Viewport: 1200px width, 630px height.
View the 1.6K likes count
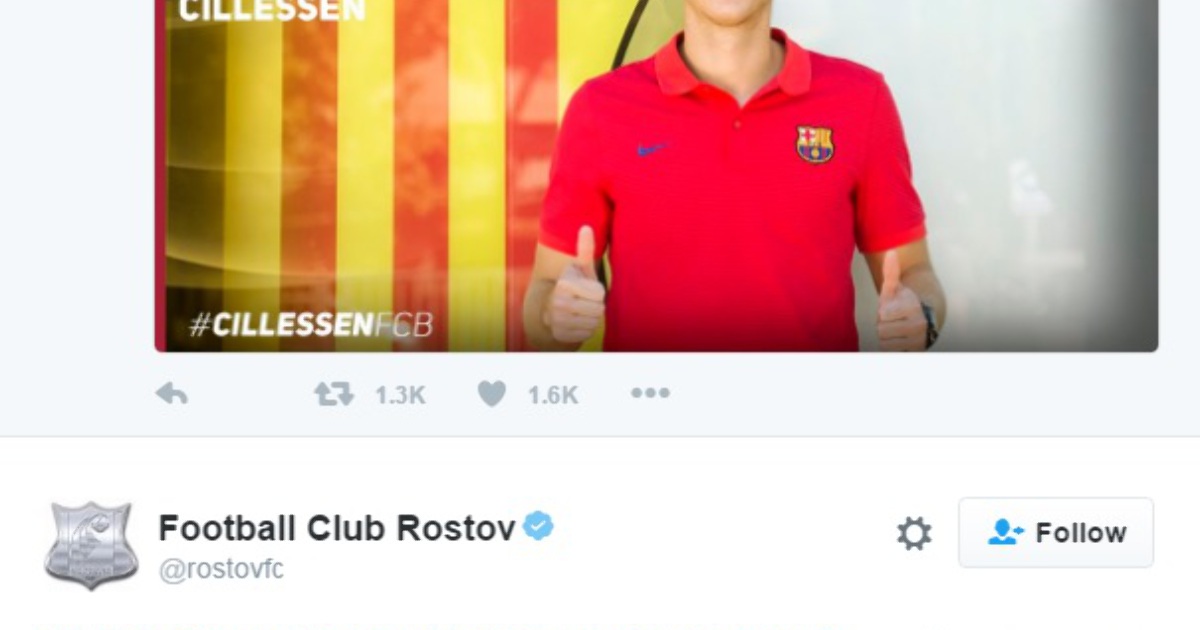[x=553, y=396]
